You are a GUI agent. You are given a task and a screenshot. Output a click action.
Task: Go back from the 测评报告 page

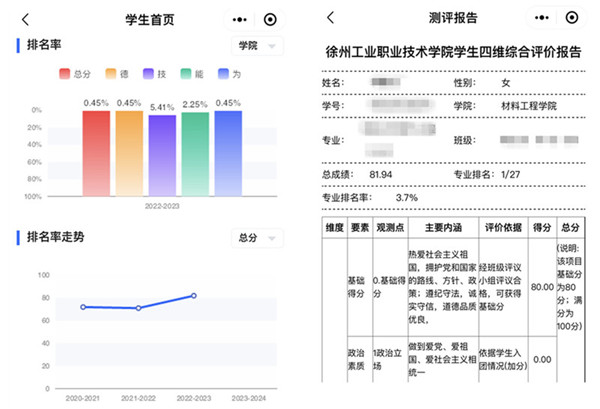pyautogui.click(x=331, y=17)
